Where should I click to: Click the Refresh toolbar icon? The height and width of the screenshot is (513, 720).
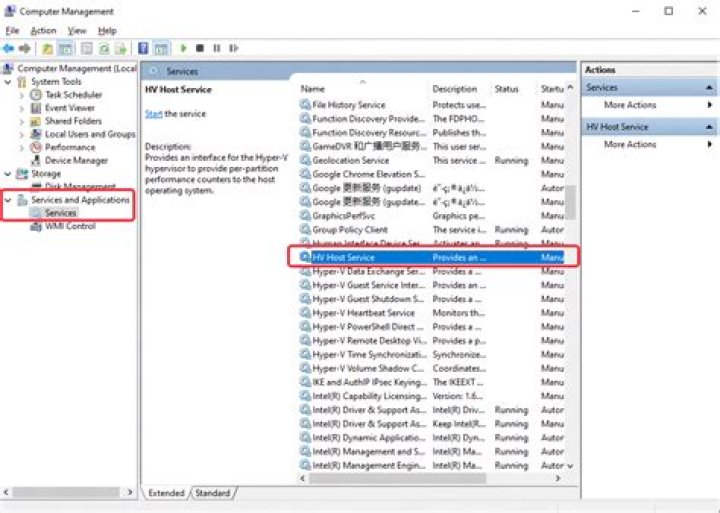(x=104, y=48)
